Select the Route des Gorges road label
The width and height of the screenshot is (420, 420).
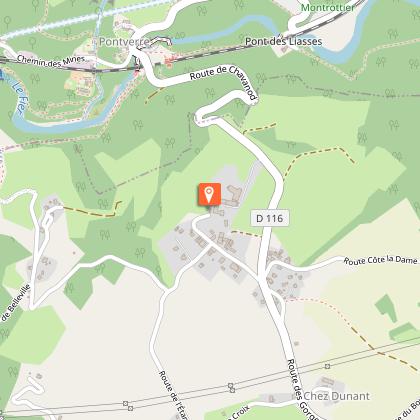[299, 389]
